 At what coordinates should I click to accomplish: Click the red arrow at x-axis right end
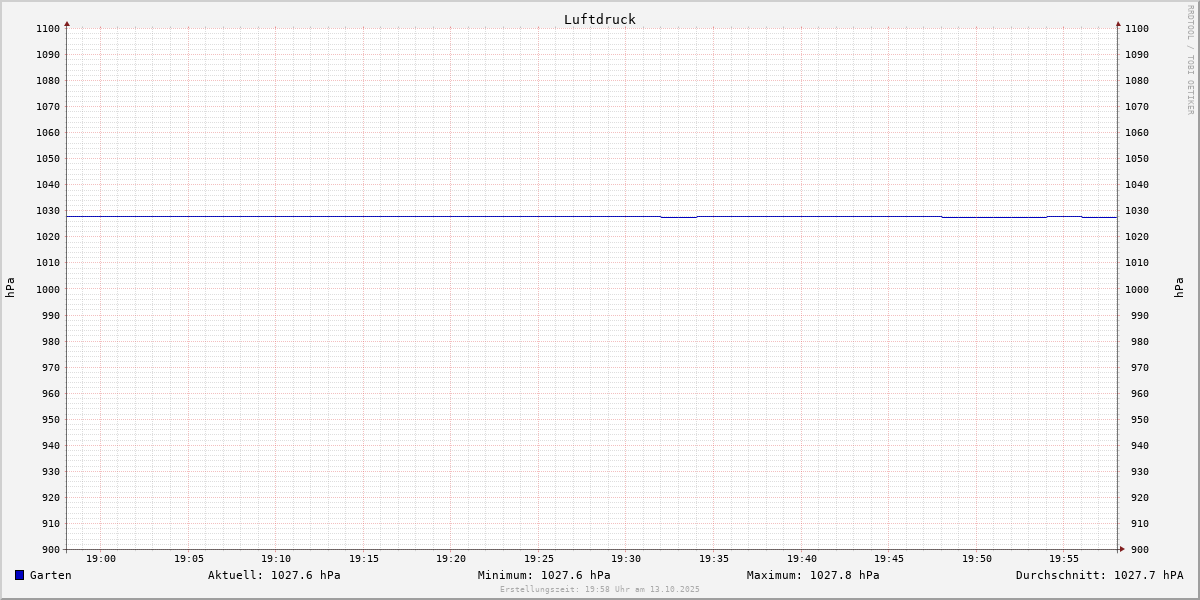click(x=1121, y=549)
